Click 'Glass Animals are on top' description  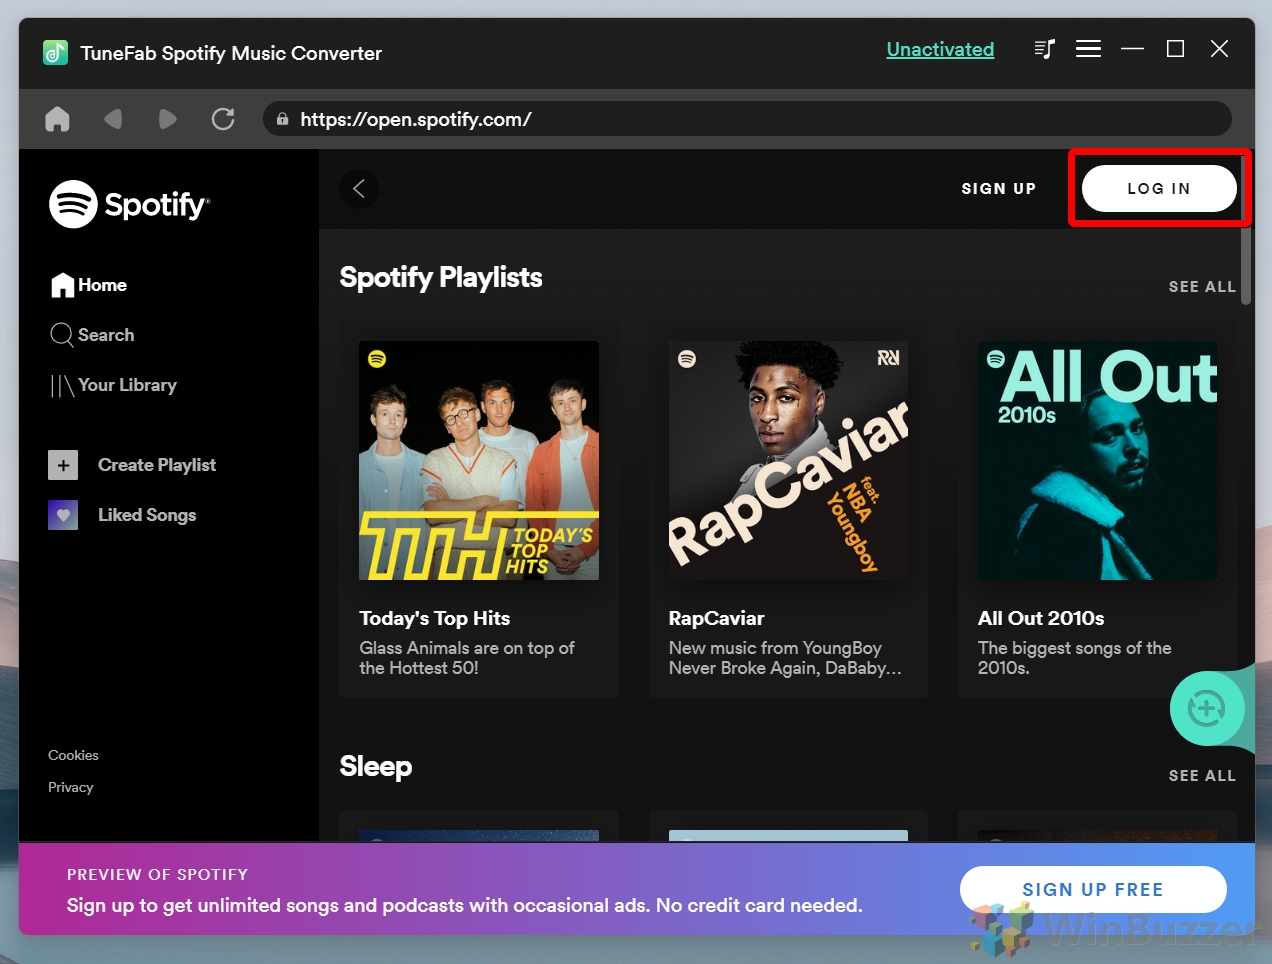click(467, 658)
